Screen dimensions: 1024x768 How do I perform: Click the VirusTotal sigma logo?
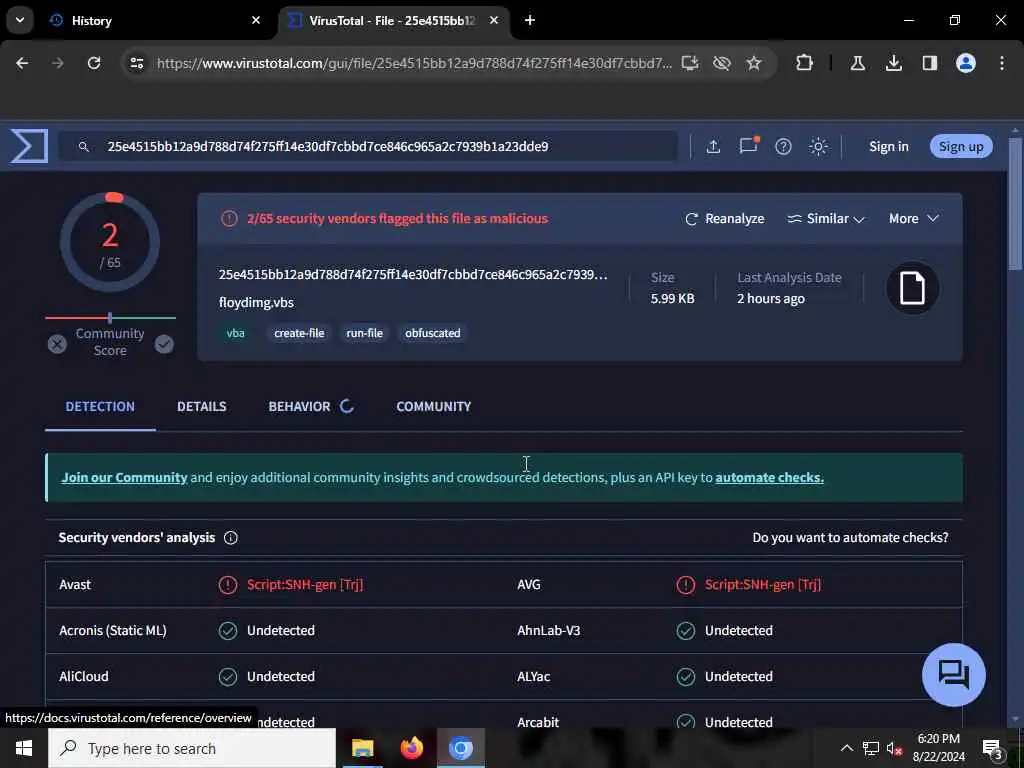coord(29,146)
